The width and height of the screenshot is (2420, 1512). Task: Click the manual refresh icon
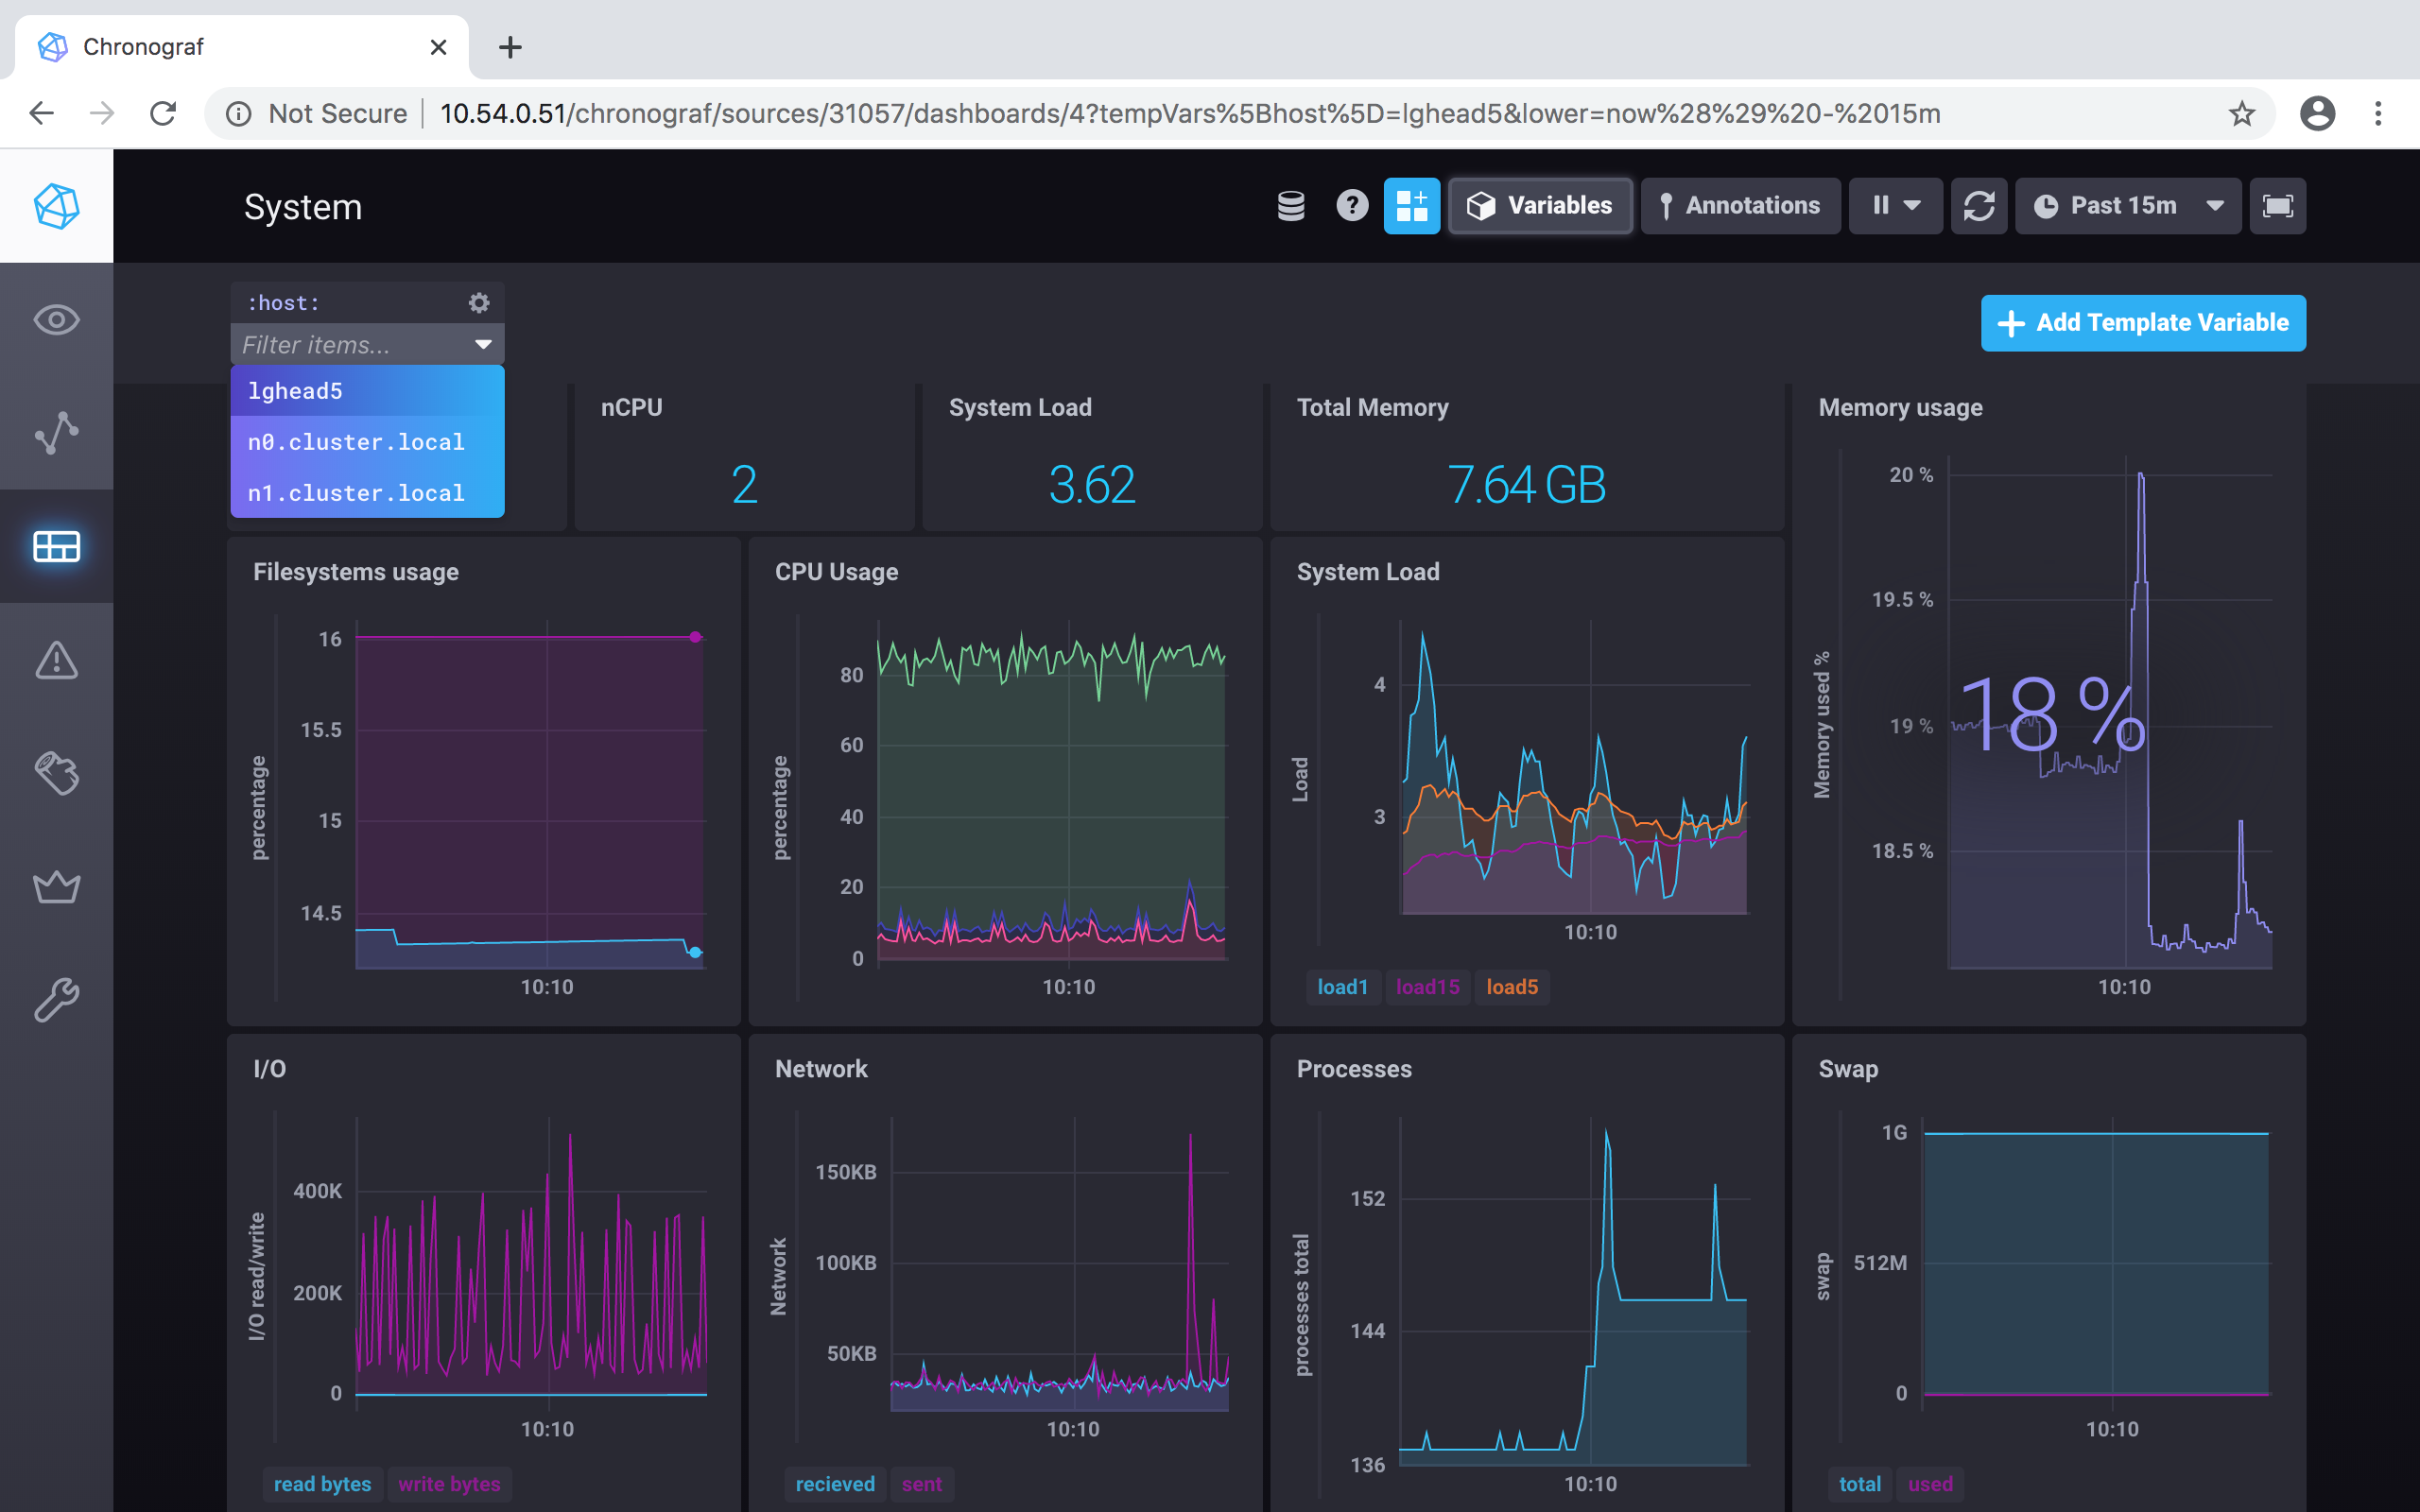(1979, 206)
